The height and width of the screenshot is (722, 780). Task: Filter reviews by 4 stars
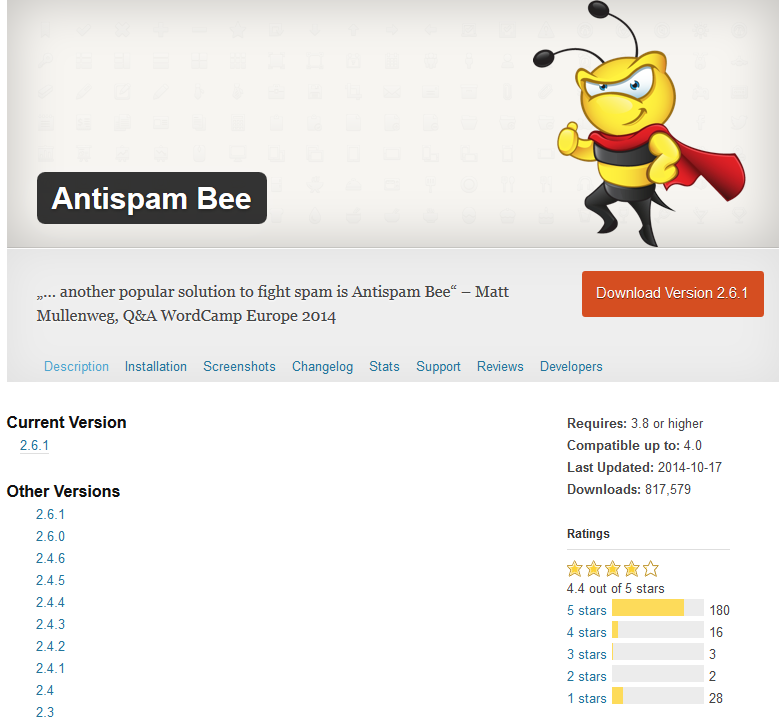click(586, 632)
